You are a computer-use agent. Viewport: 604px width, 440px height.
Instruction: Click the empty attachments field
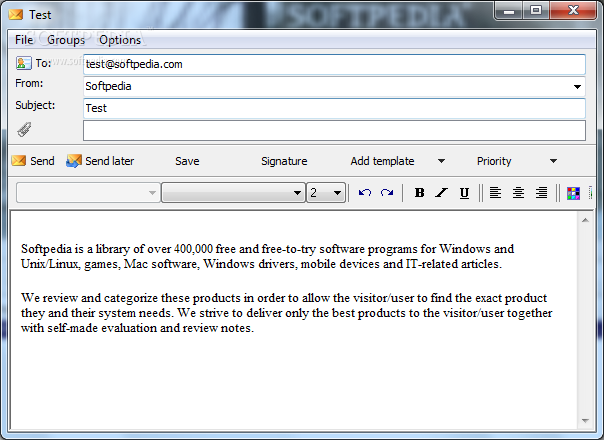(334, 130)
